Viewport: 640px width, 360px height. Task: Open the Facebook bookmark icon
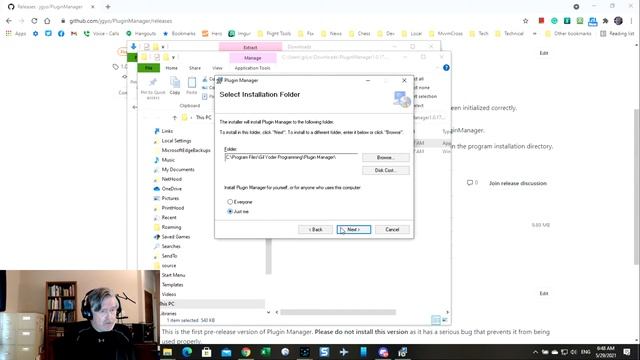coord(61,33)
